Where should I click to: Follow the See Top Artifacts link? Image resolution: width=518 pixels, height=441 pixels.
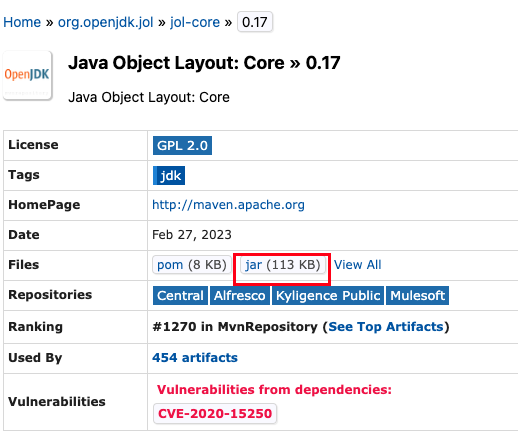386,327
